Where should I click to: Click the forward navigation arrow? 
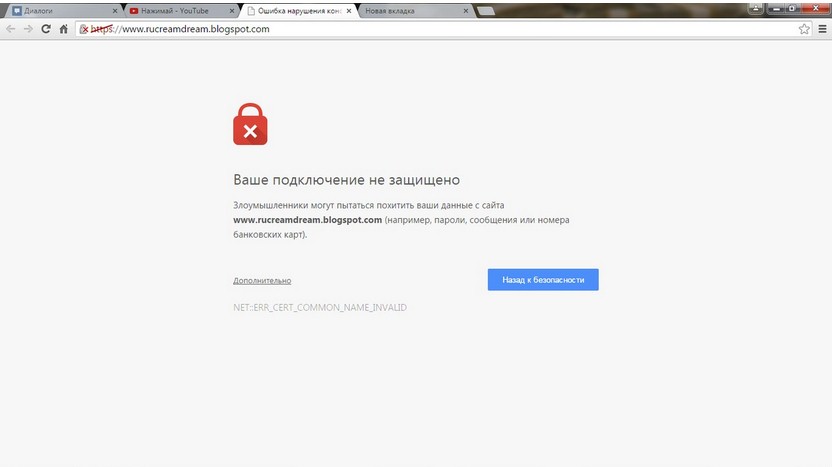[x=28, y=29]
